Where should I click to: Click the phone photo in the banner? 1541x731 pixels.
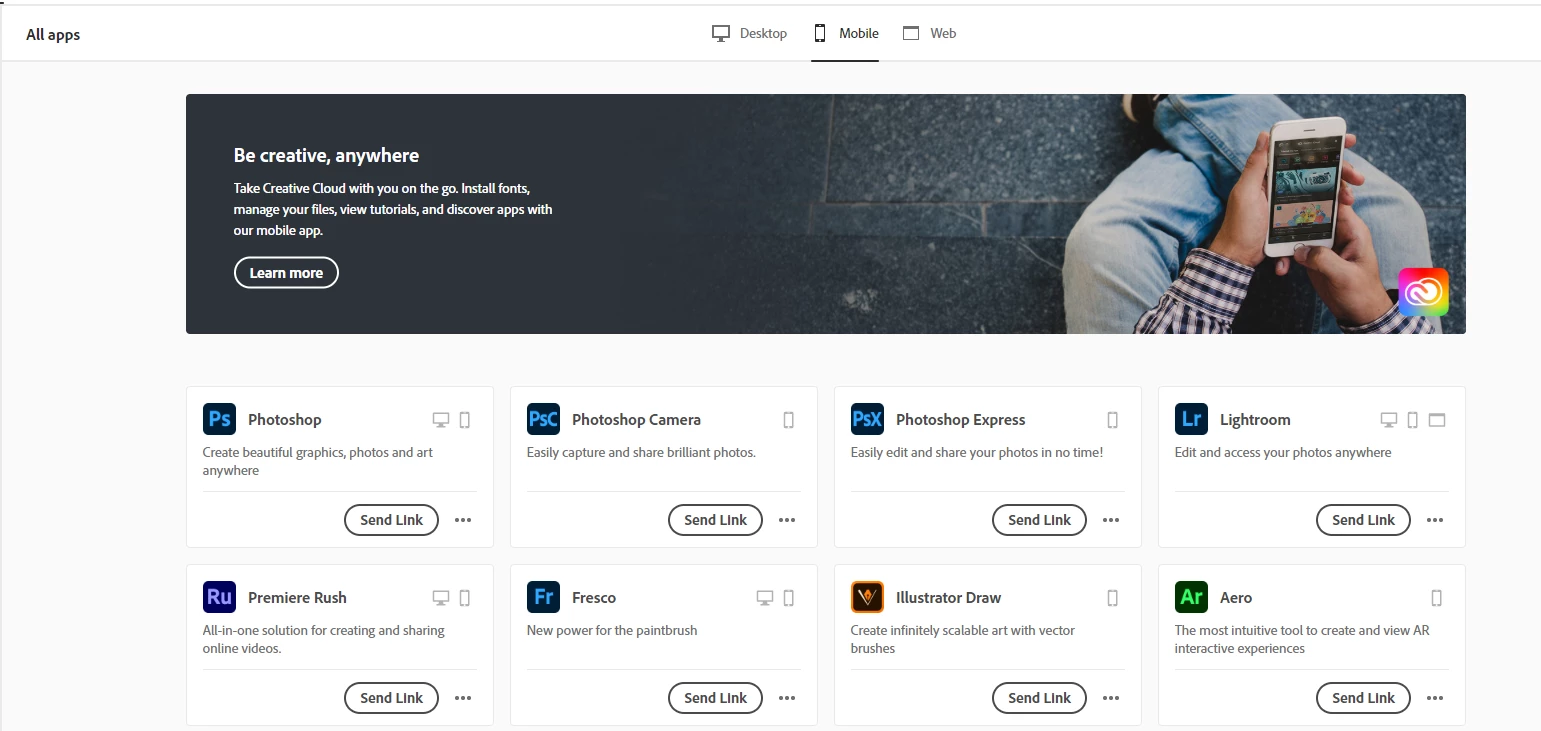[x=1306, y=187]
